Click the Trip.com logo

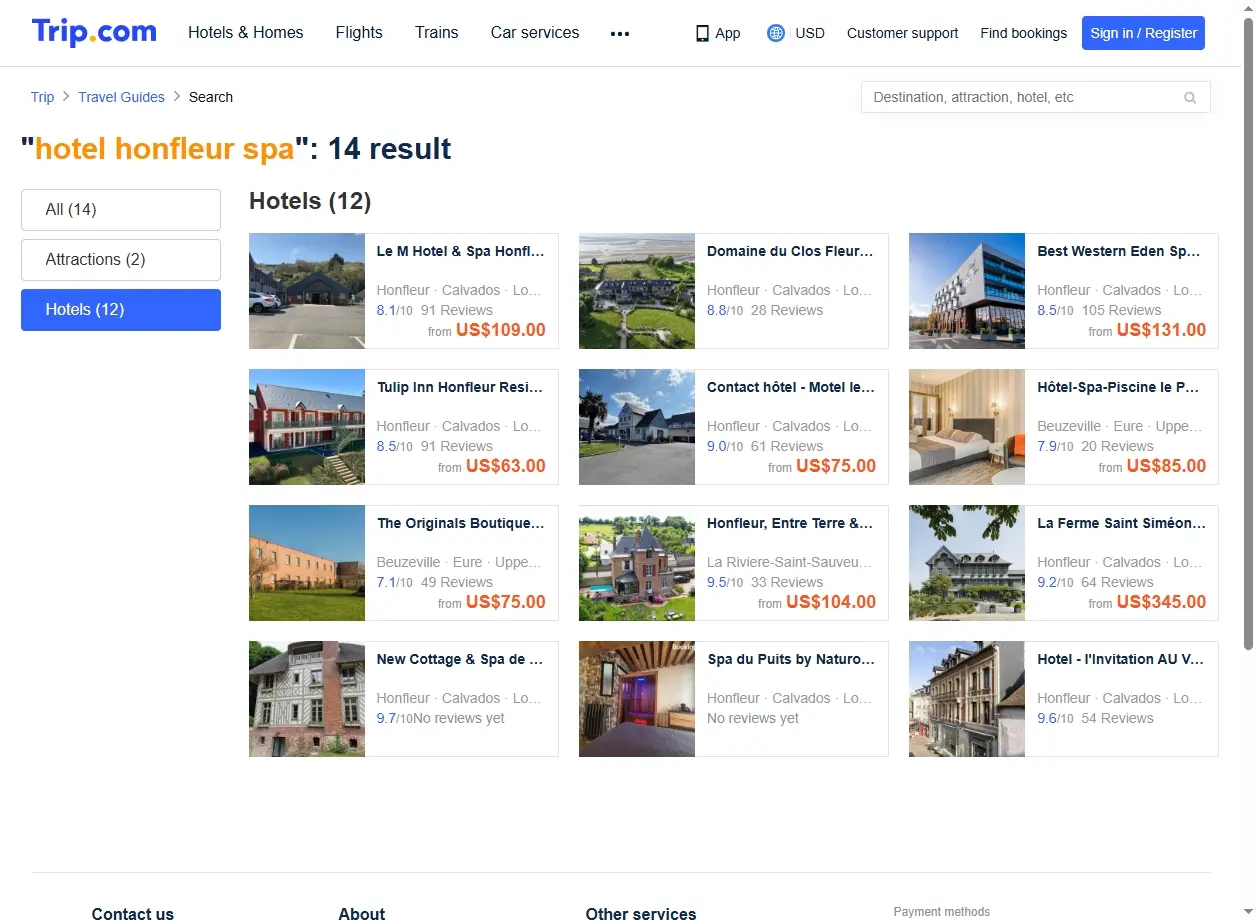(94, 32)
